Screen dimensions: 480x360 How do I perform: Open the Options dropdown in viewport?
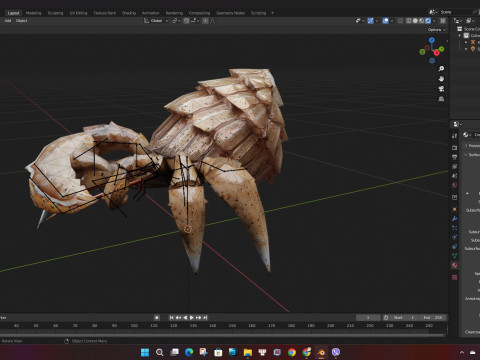point(437,30)
